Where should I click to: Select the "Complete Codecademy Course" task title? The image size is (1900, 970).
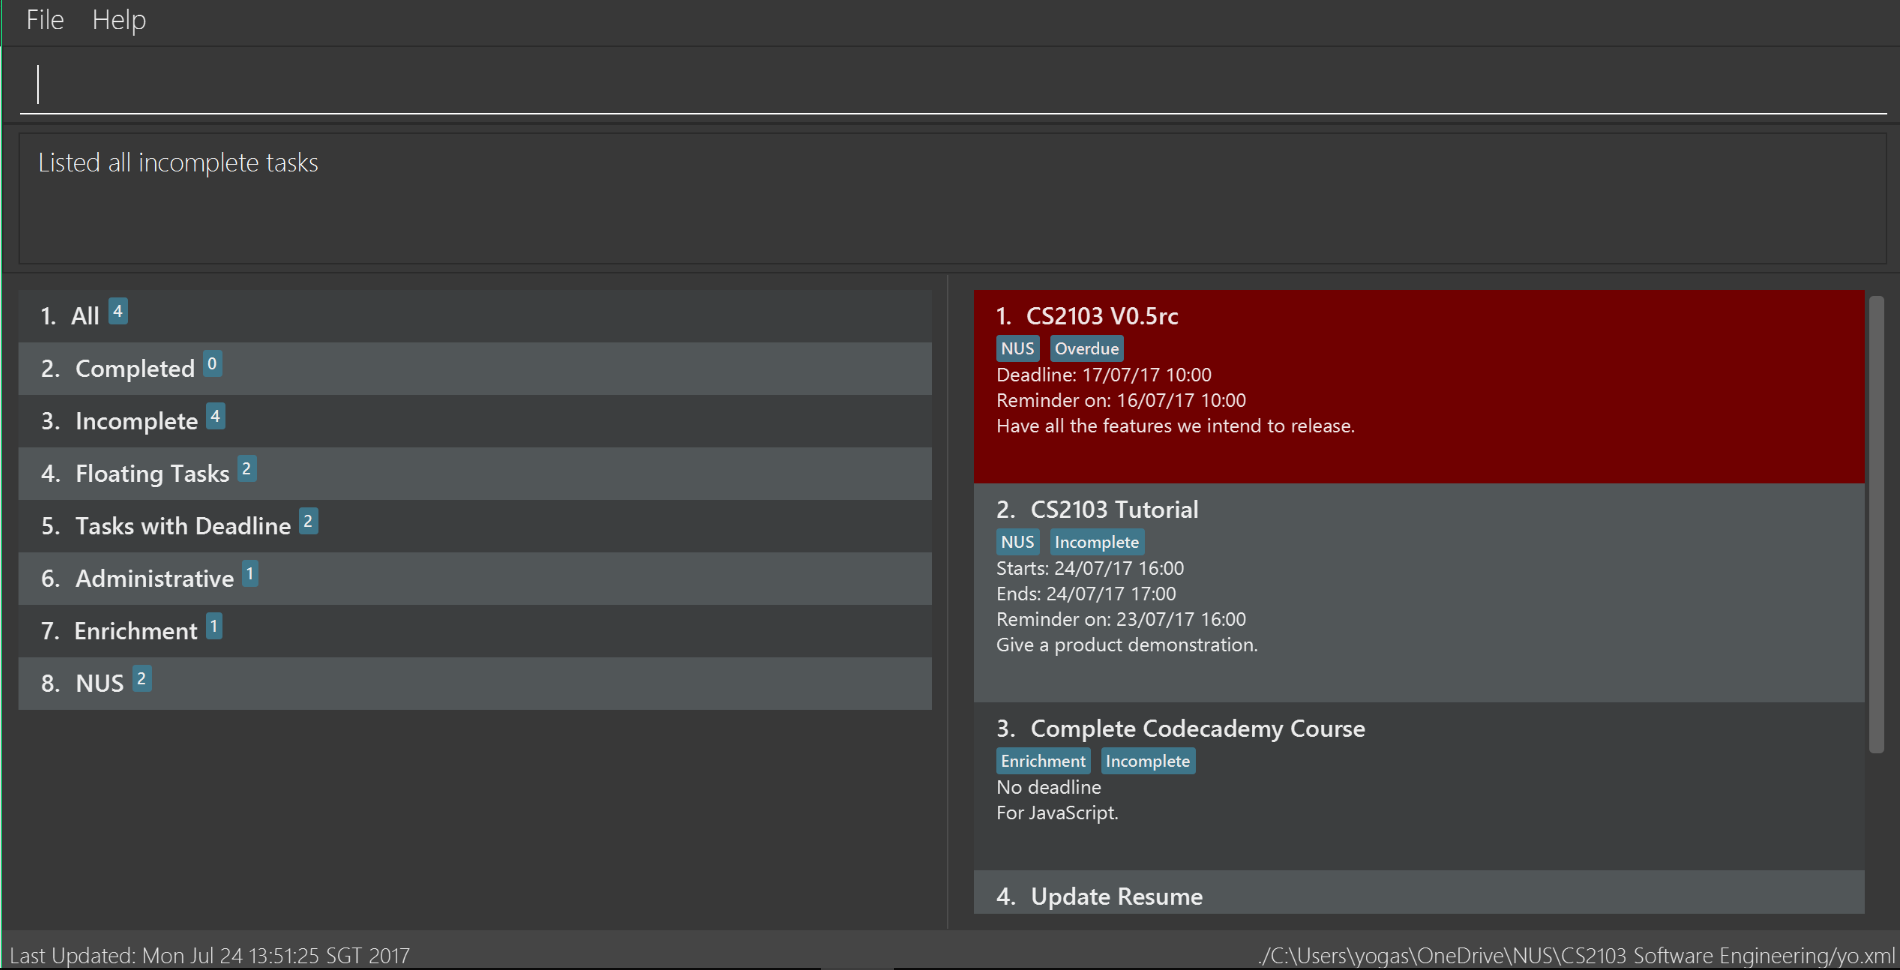[1198, 729]
